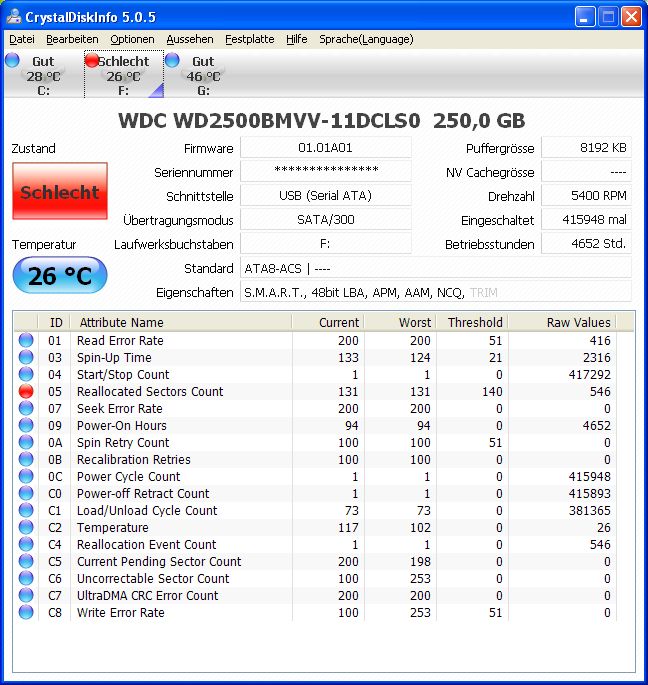Click the blue status icon for UltraDMA CRC Error Count

pyautogui.click(x=26, y=596)
